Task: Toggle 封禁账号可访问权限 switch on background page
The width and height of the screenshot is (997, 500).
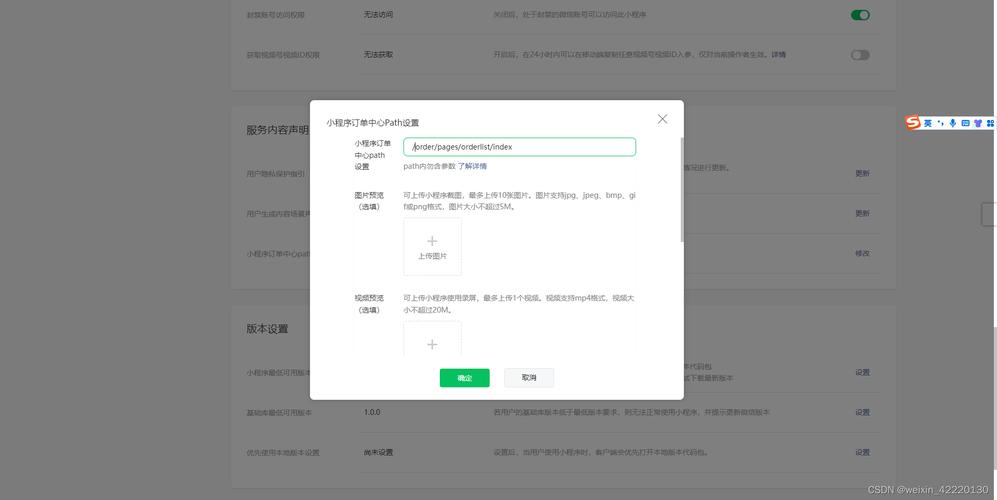Action: [x=860, y=15]
